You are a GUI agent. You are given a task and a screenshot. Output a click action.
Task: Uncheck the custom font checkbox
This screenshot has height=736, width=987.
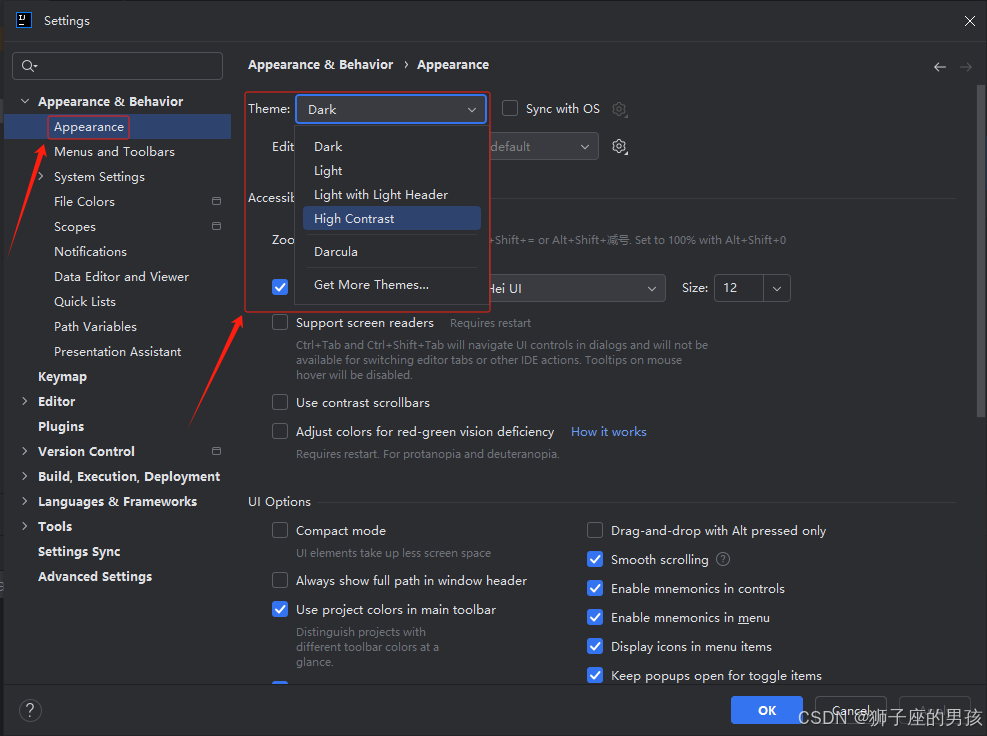pyautogui.click(x=280, y=287)
